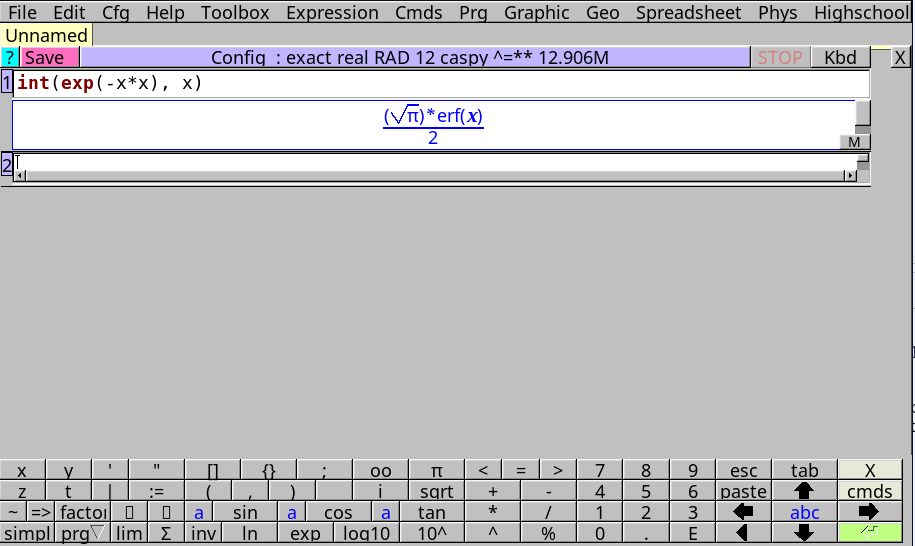Click the + plus key

pyautogui.click(x=493, y=491)
